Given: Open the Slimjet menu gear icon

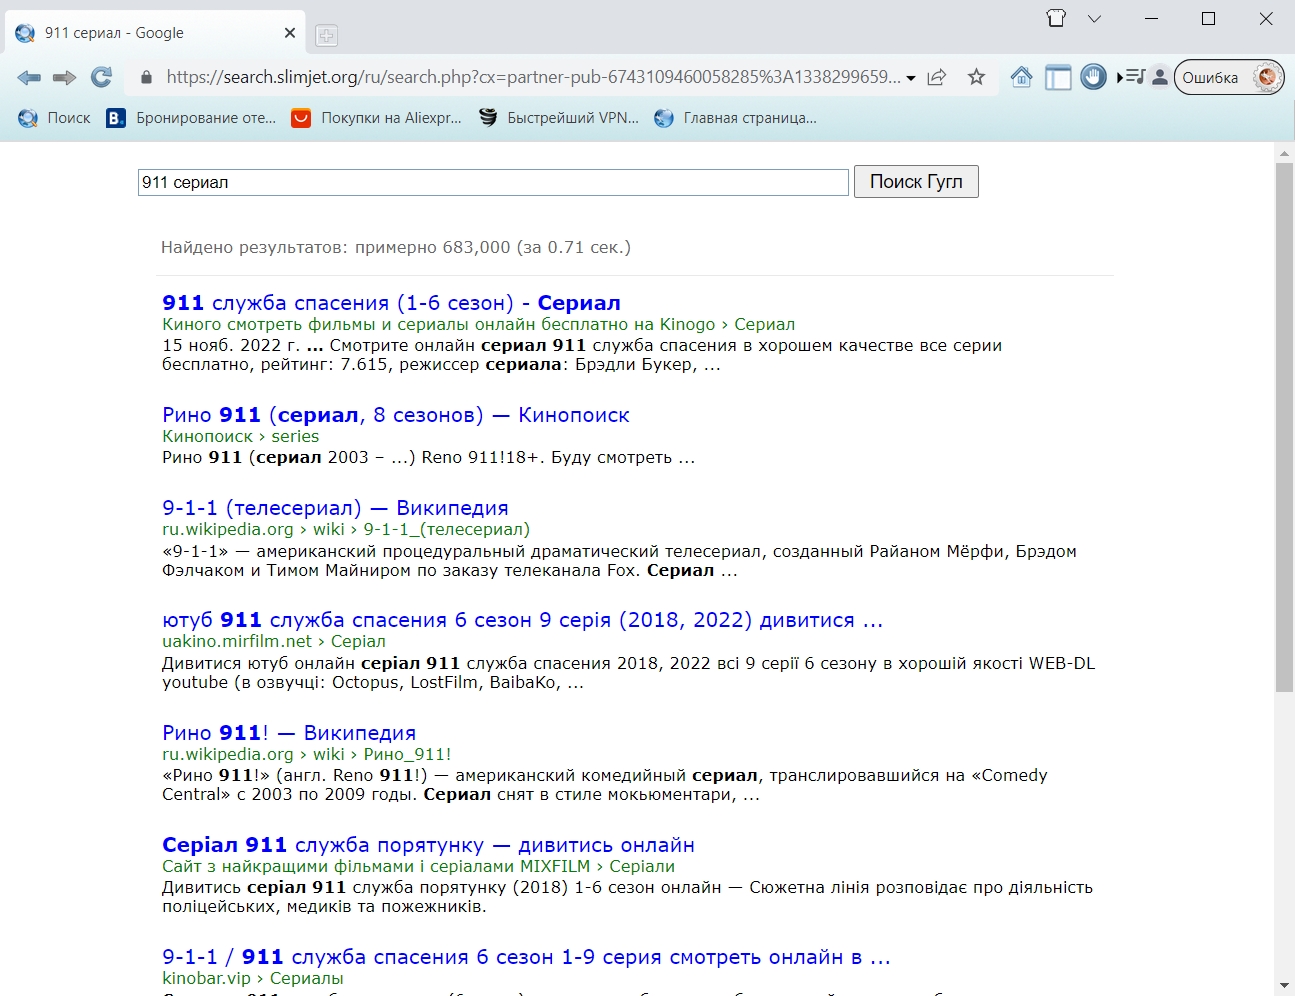Looking at the screenshot, I should (x=1267, y=77).
